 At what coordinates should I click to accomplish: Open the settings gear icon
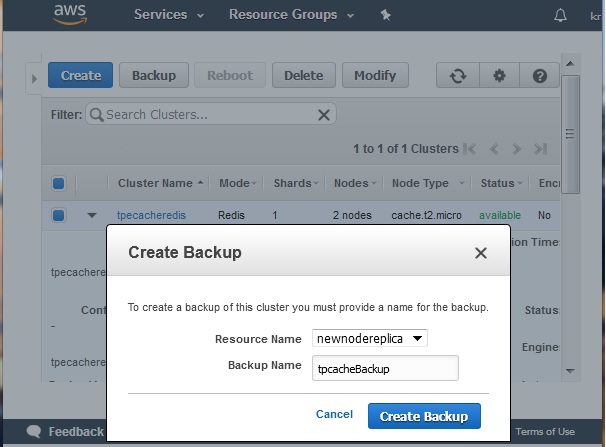click(499, 75)
